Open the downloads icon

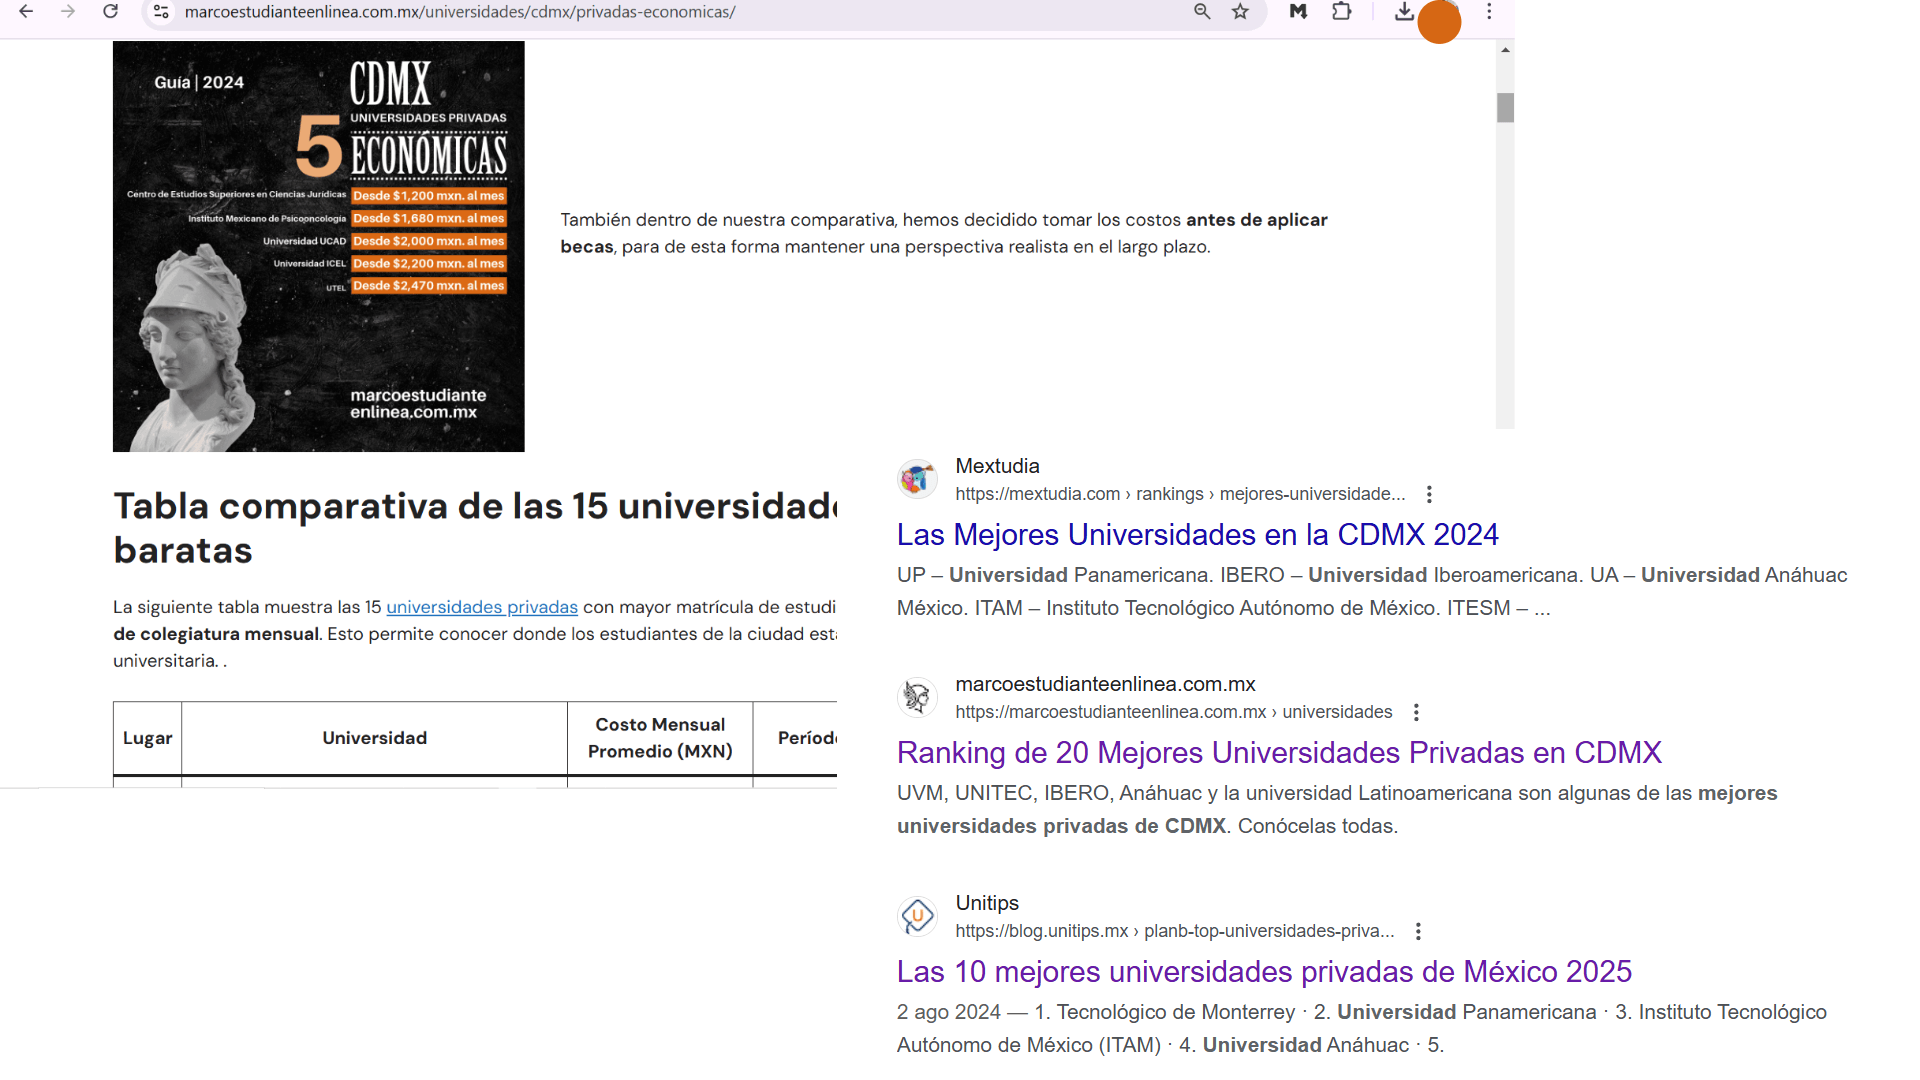[x=1404, y=12]
